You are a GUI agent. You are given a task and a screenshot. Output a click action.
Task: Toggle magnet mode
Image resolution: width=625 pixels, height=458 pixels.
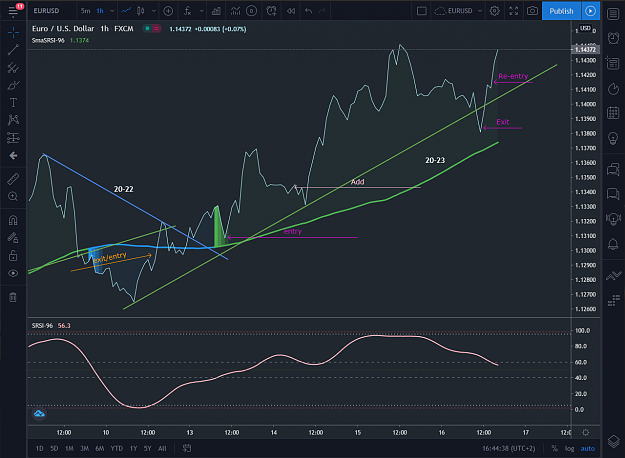coord(13,220)
